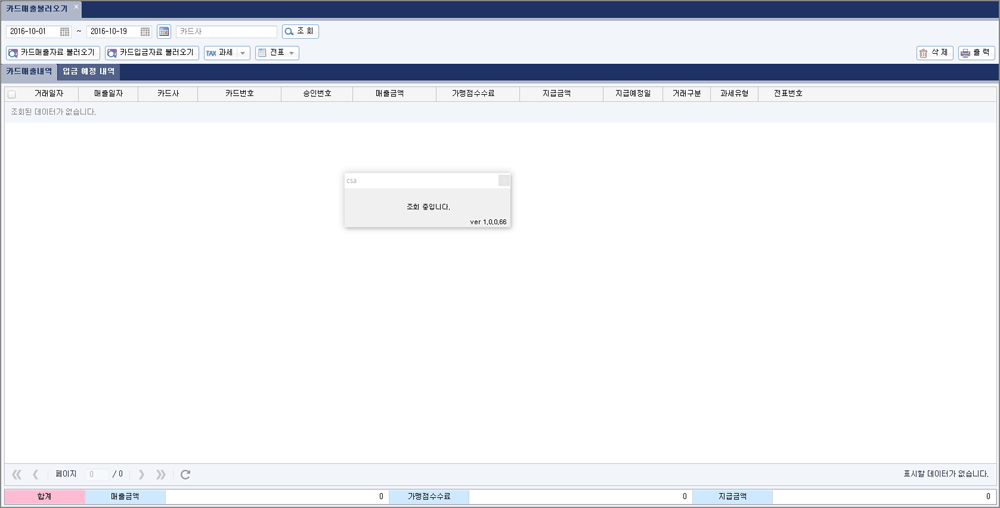Click 표시할 데이터가 없습니다 status text
Image resolution: width=1000 pixels, height=508 pixels.
[x=946, y=474]
